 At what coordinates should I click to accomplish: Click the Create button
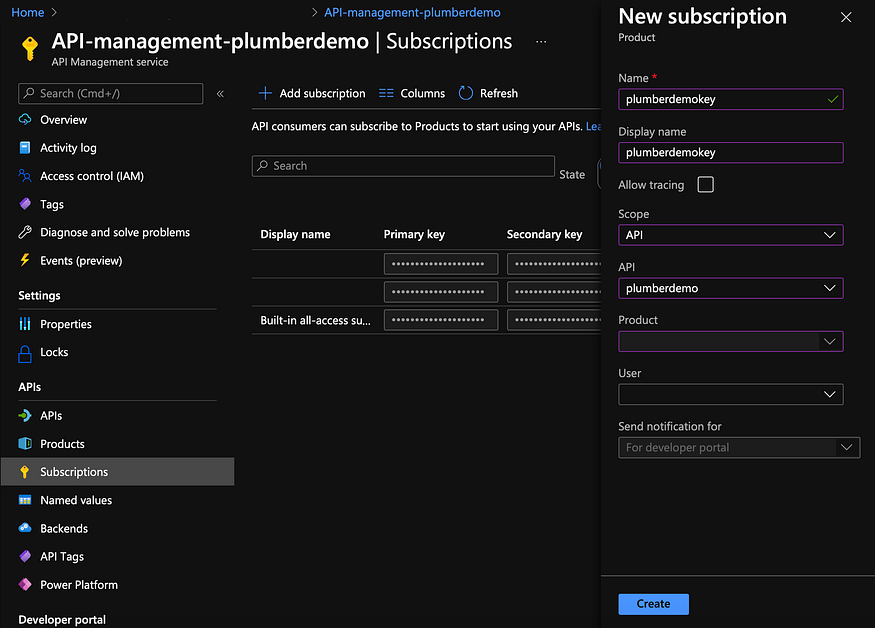tap(653, 604)
